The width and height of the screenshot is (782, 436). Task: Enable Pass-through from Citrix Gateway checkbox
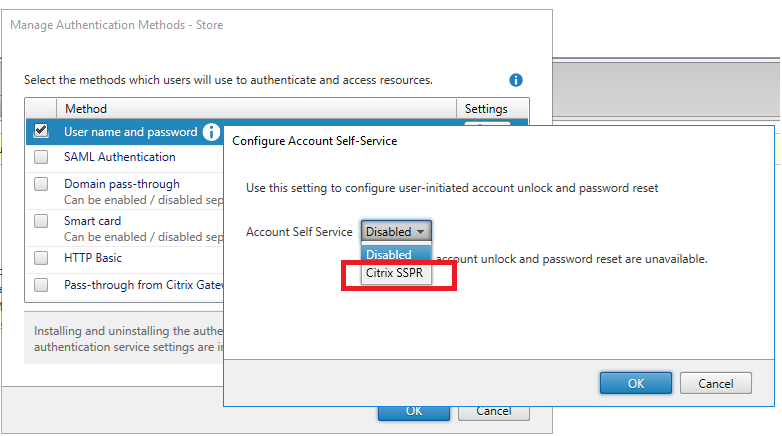coord(41,285)
